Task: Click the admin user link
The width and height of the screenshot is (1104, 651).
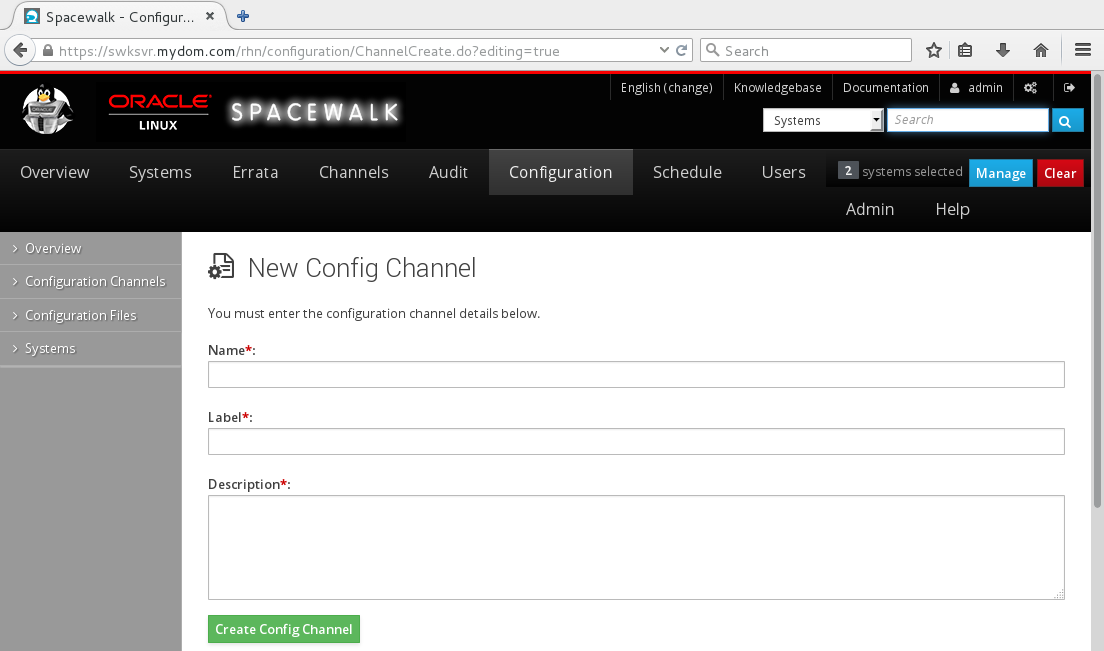Action: click(976, 88)
